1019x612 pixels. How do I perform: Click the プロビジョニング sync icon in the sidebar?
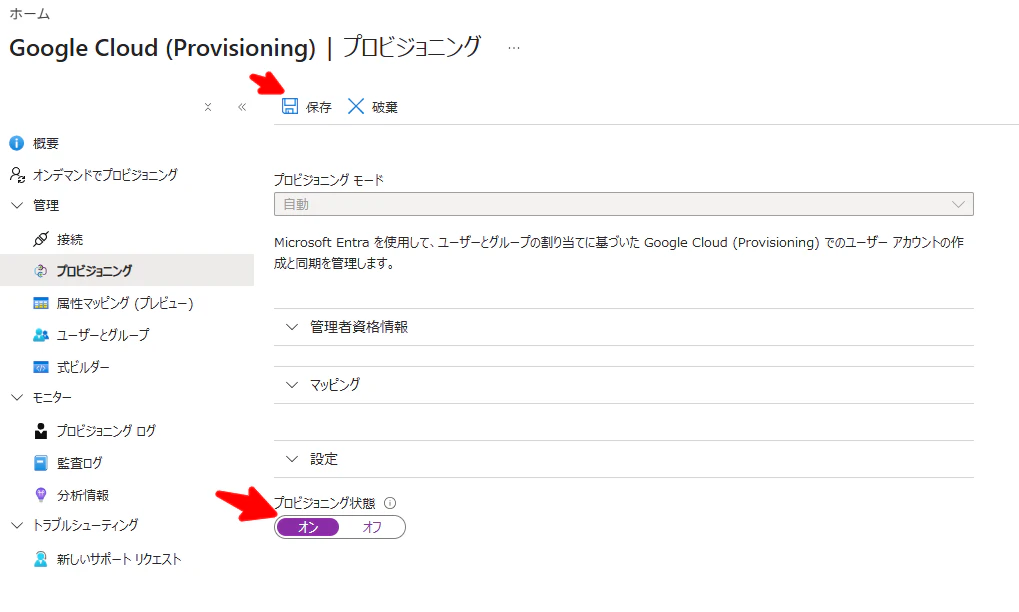click(40, 271)
